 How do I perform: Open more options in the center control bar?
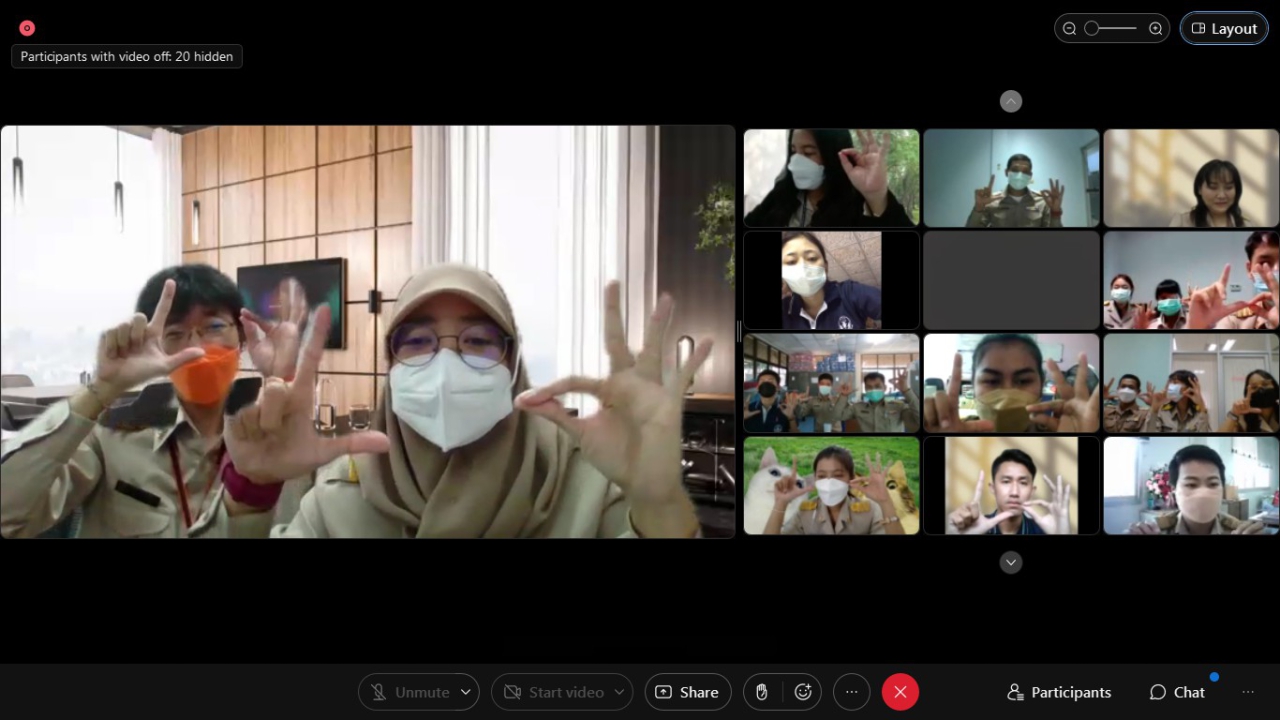tap(852, 692)
